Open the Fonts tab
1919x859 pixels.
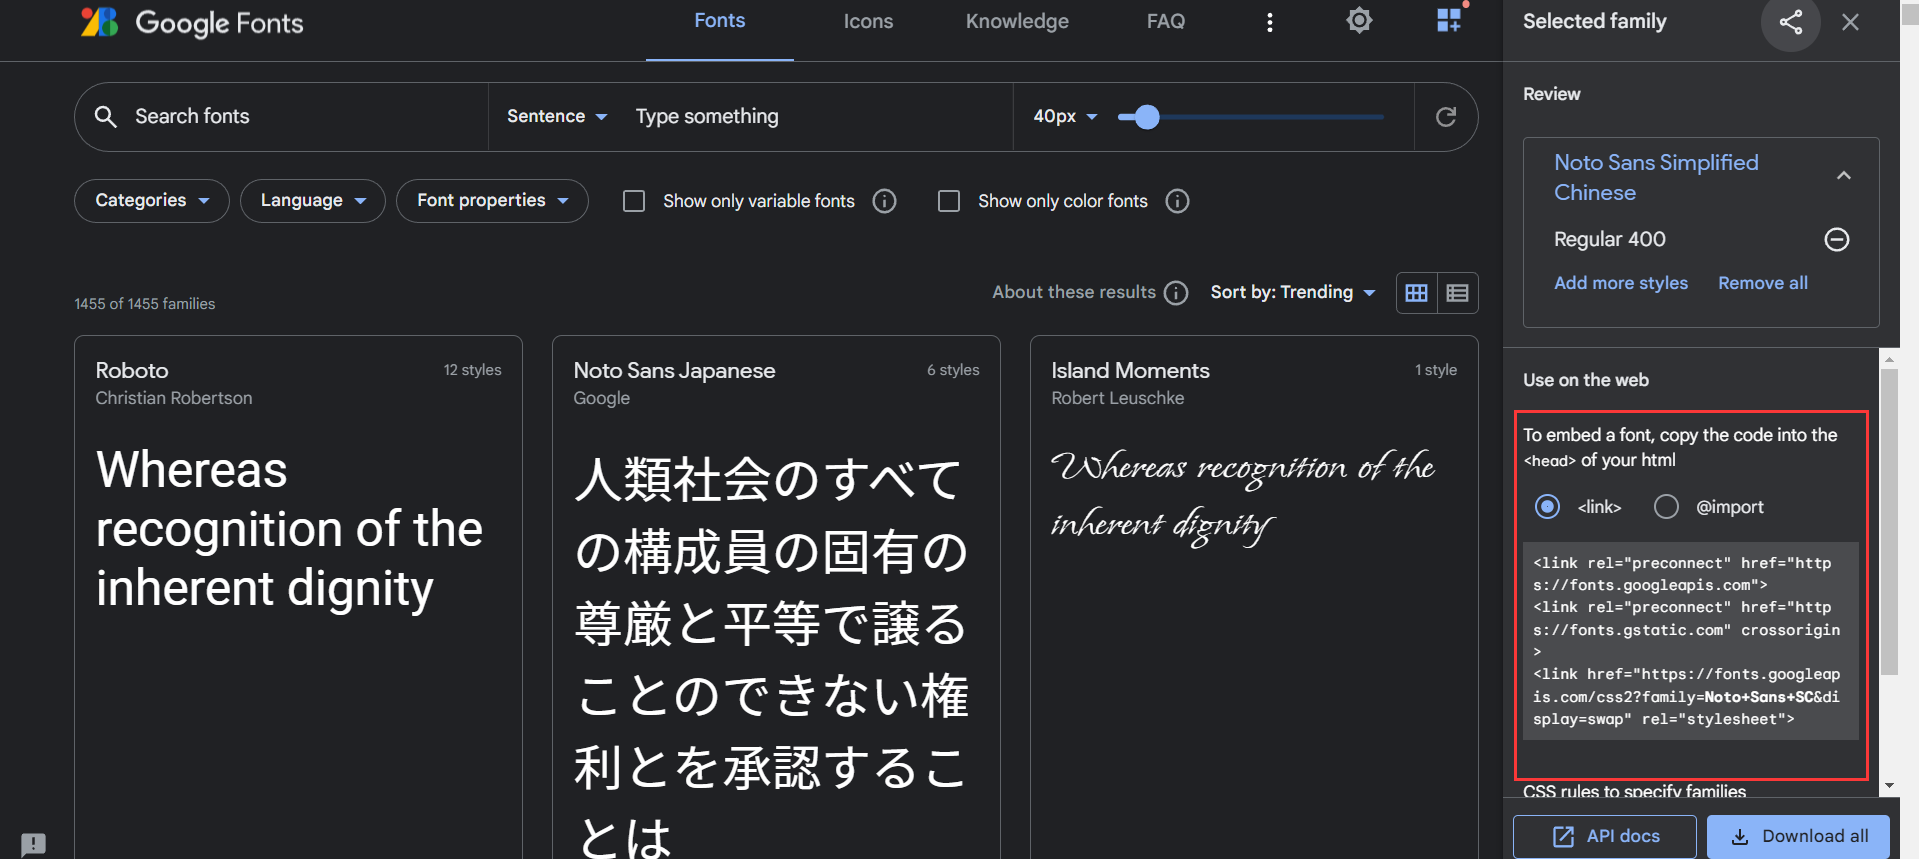720,22
